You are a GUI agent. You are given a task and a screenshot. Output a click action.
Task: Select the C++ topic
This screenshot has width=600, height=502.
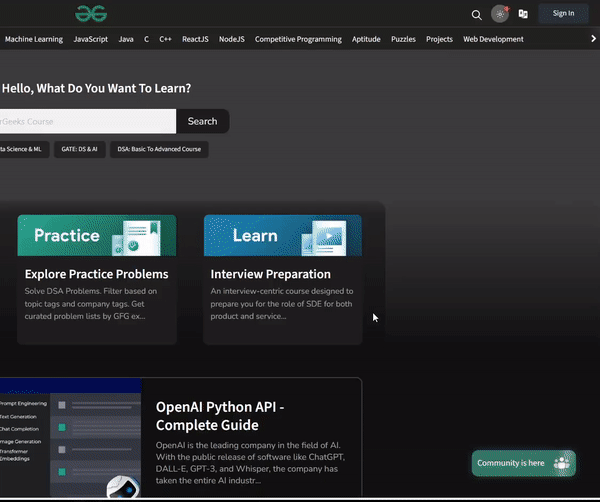(x=165, y=39)
